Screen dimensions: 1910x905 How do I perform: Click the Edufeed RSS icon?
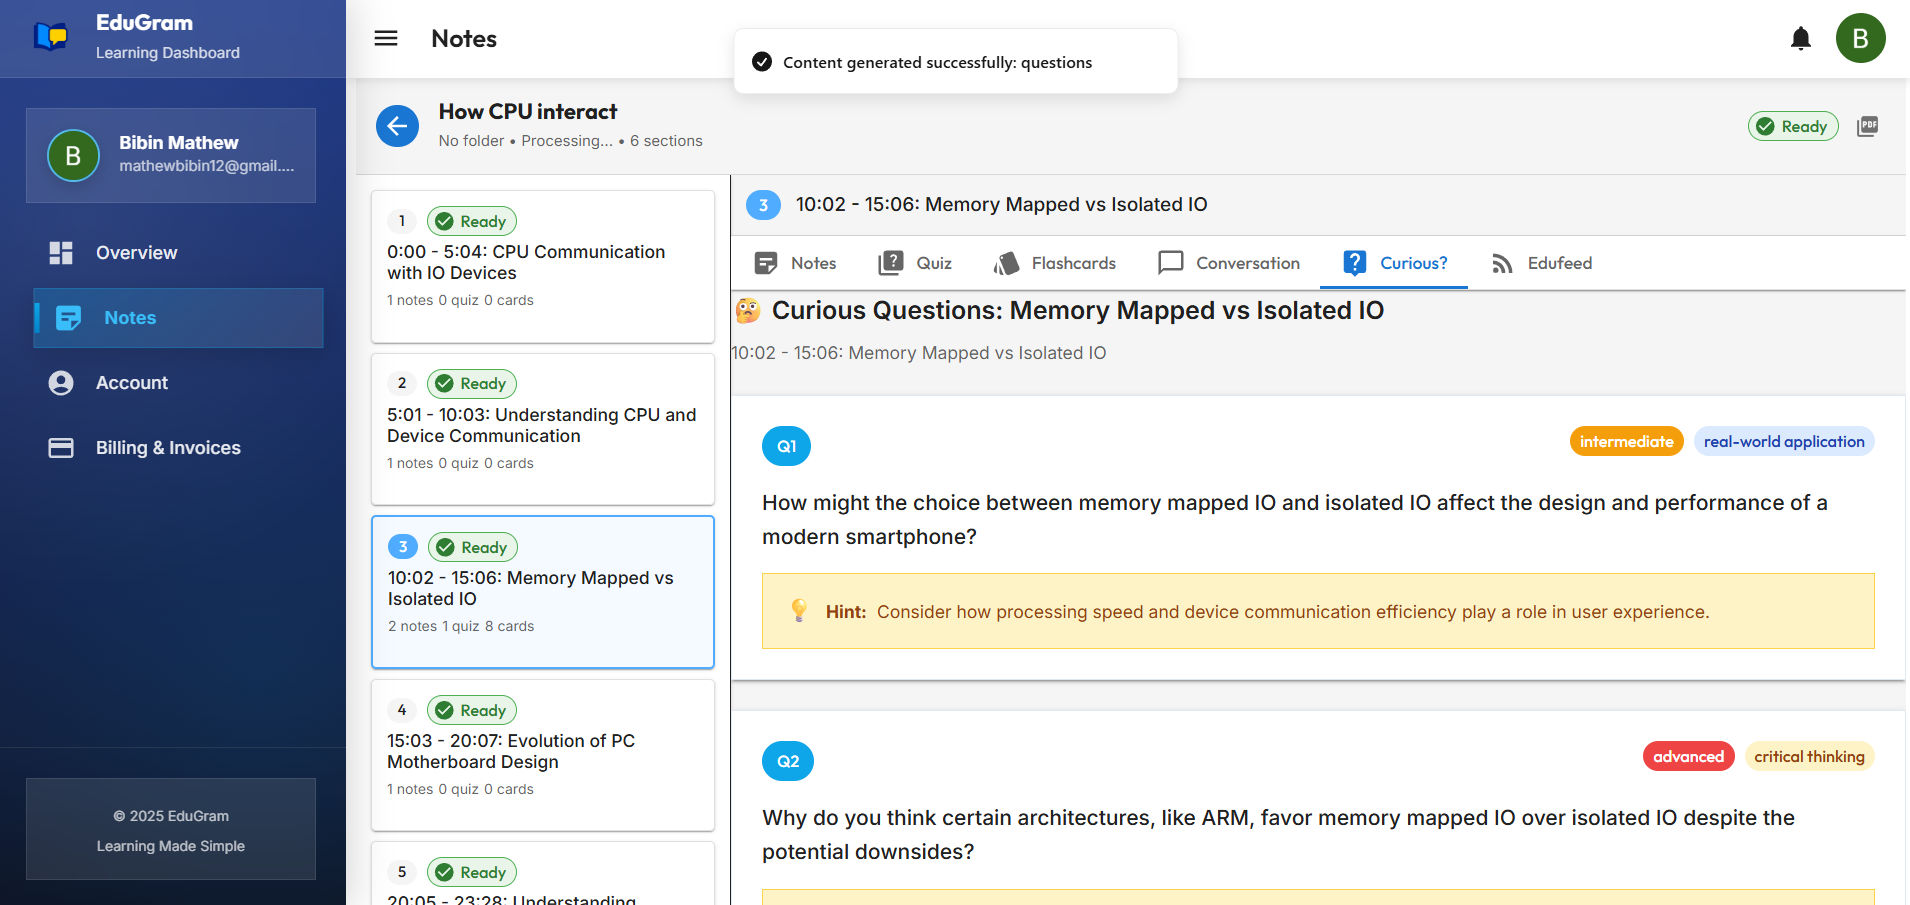1502,263
